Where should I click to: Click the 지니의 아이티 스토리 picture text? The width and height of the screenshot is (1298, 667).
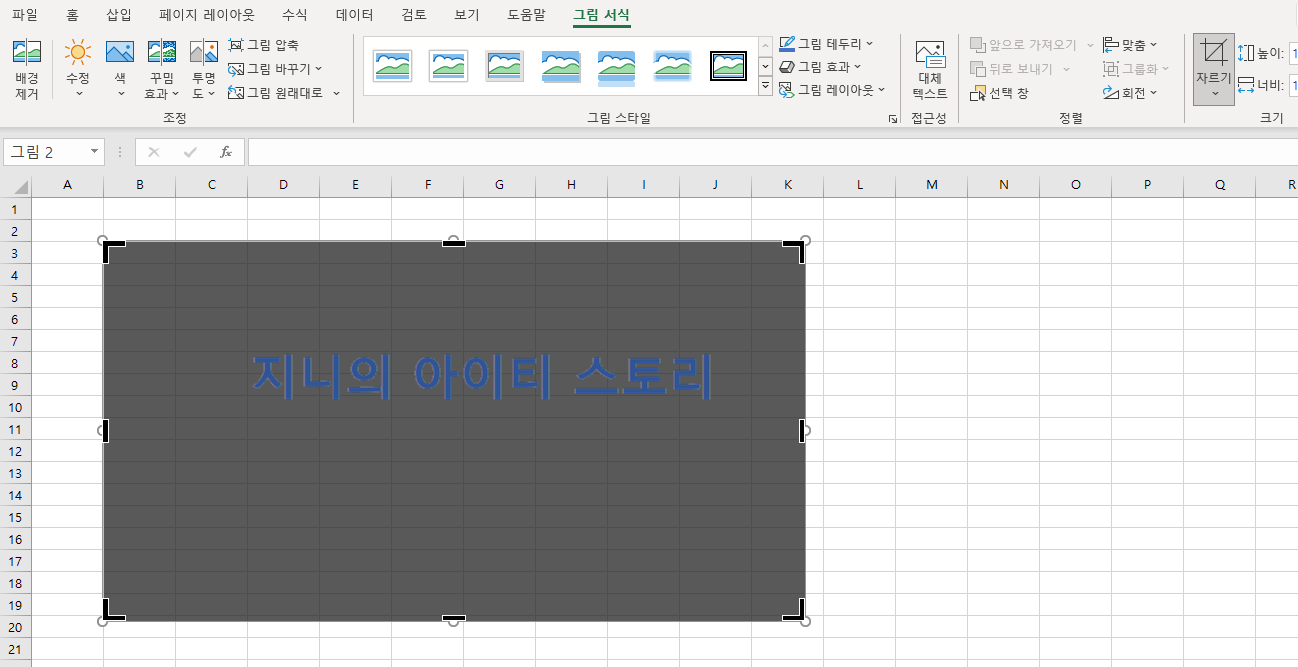482,377
